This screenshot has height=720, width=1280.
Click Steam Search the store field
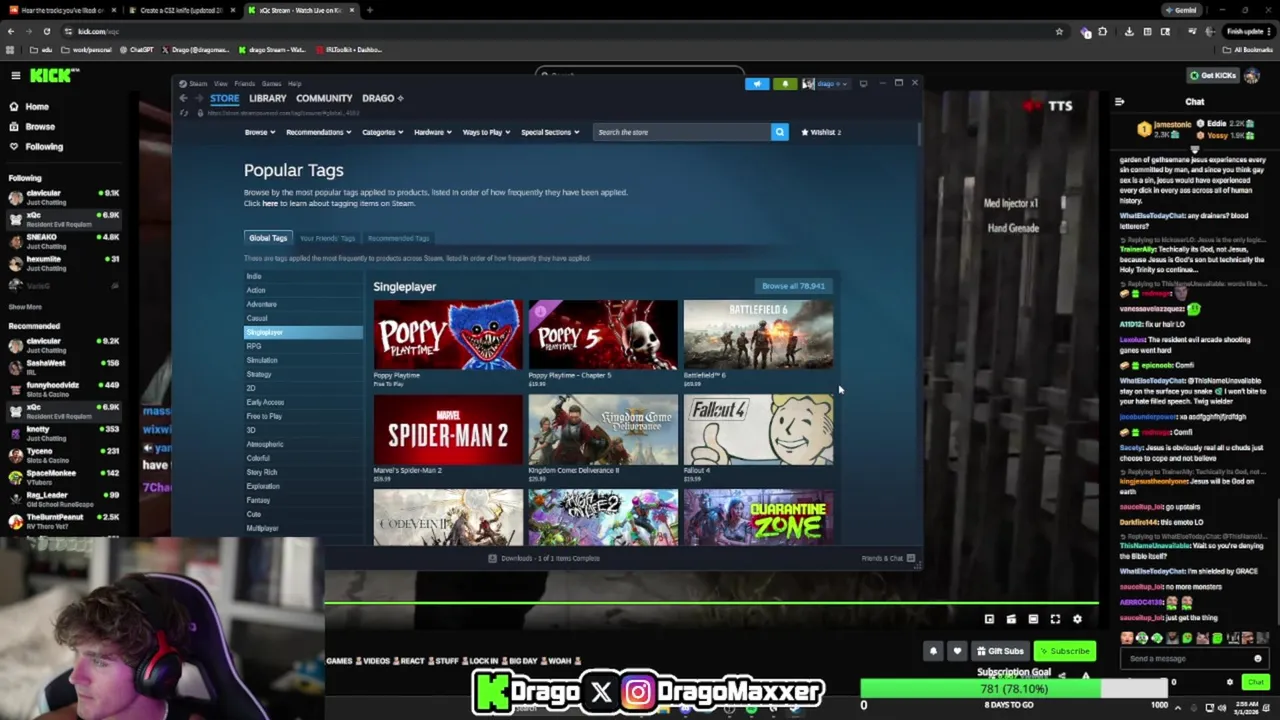click(682, 132)
